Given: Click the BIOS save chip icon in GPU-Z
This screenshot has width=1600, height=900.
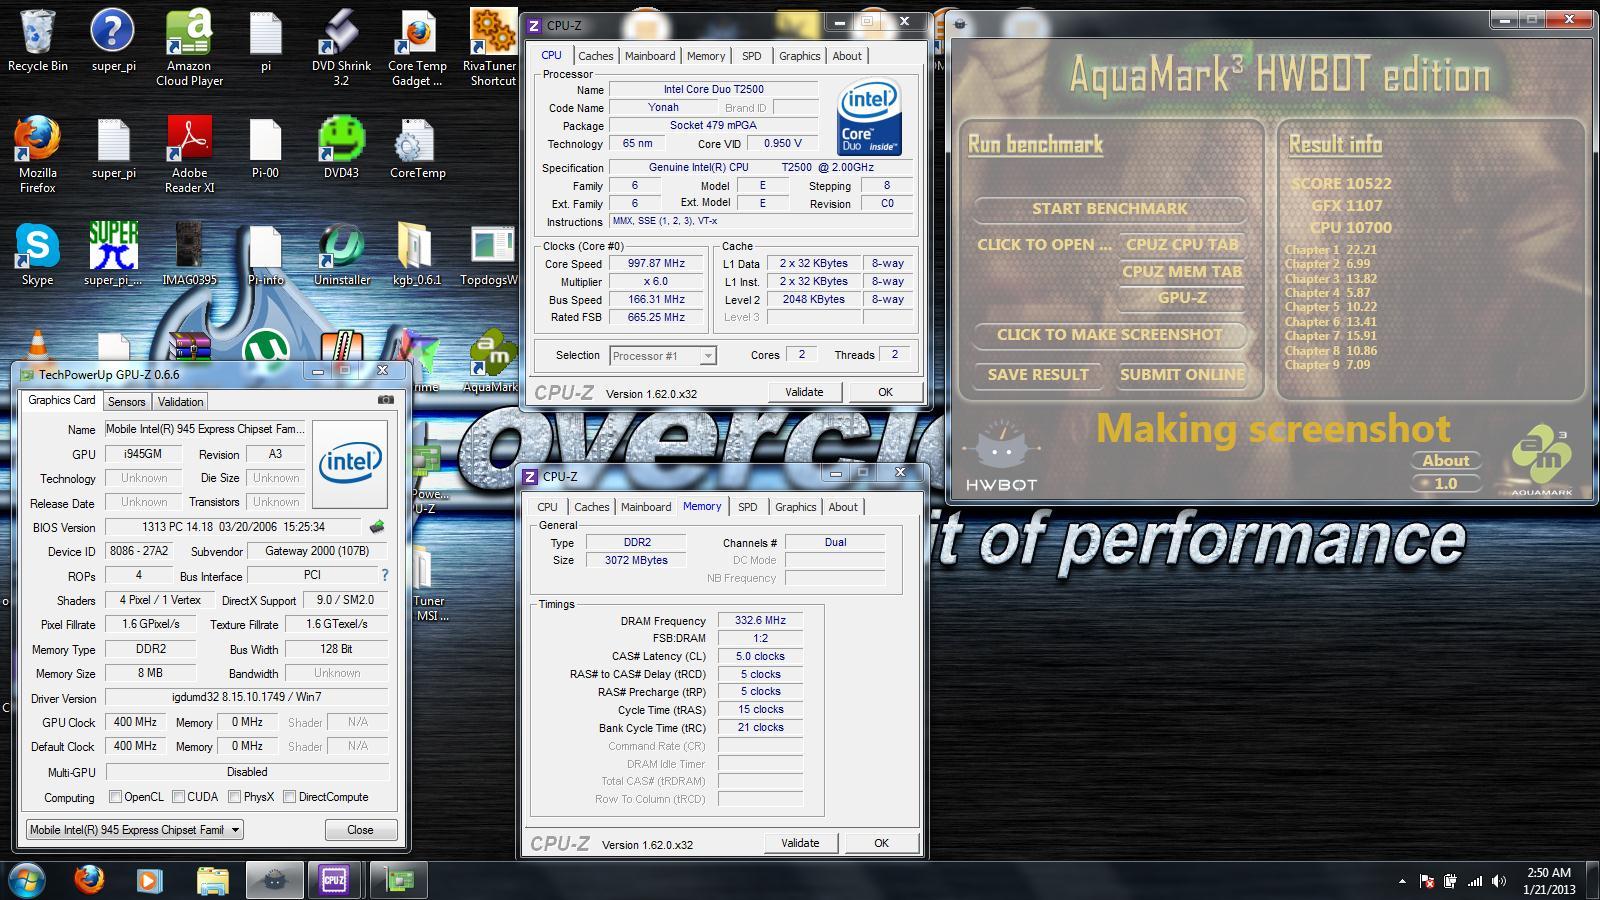Looking at the screenshot, I should (377, 526).
